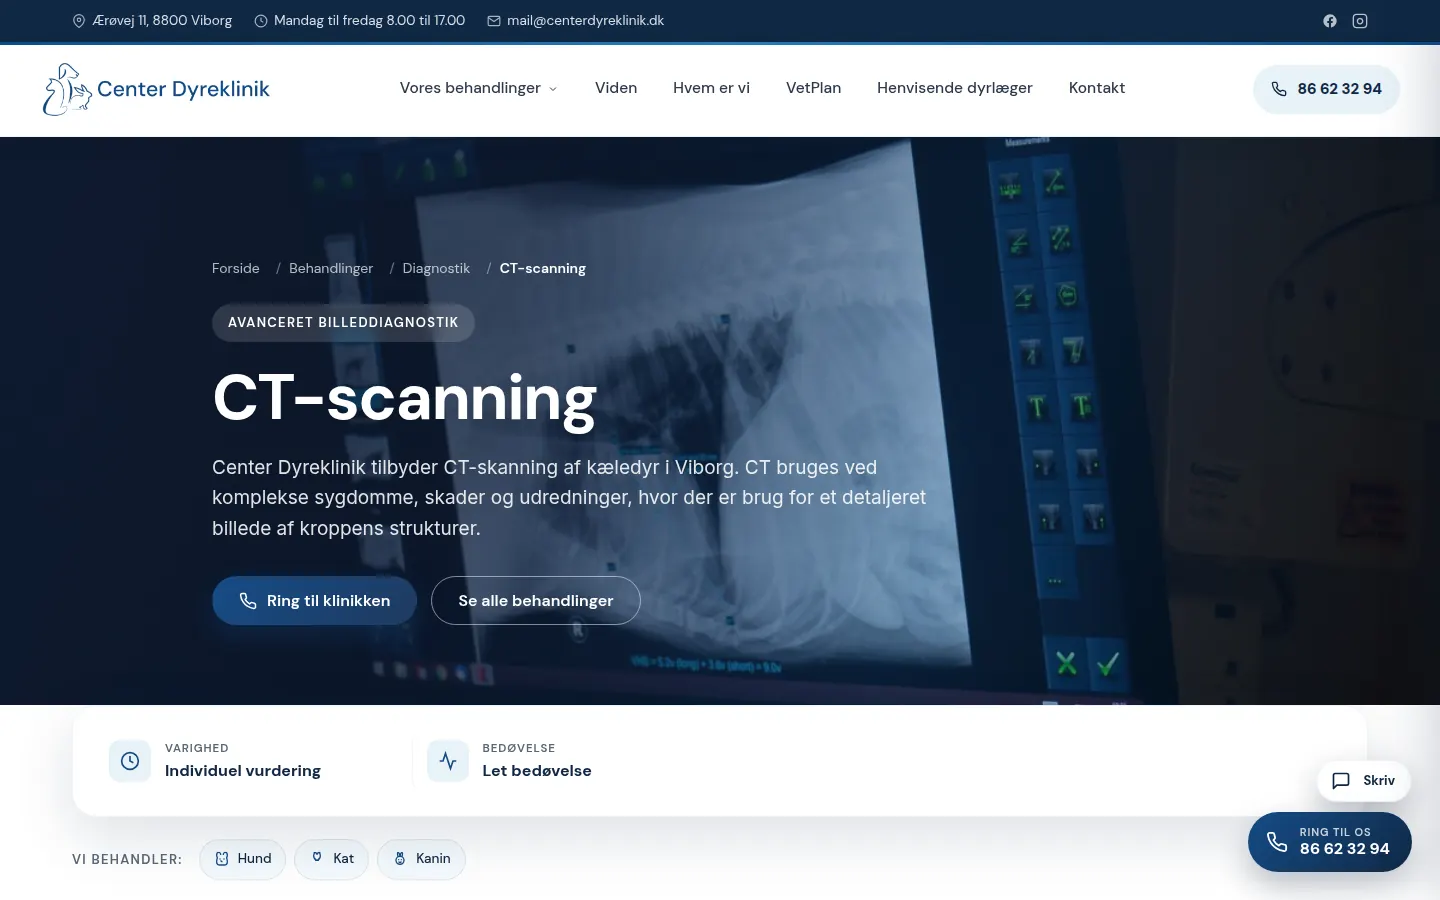Select the Hund animal chip

tap(243, 859)
